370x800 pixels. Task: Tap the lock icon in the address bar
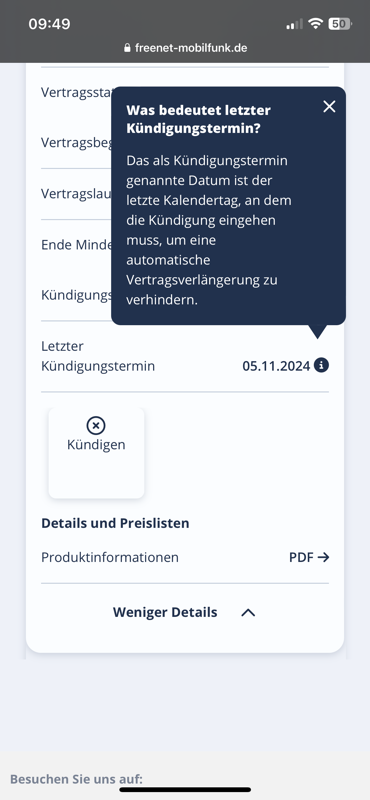(x=128, y=48)
